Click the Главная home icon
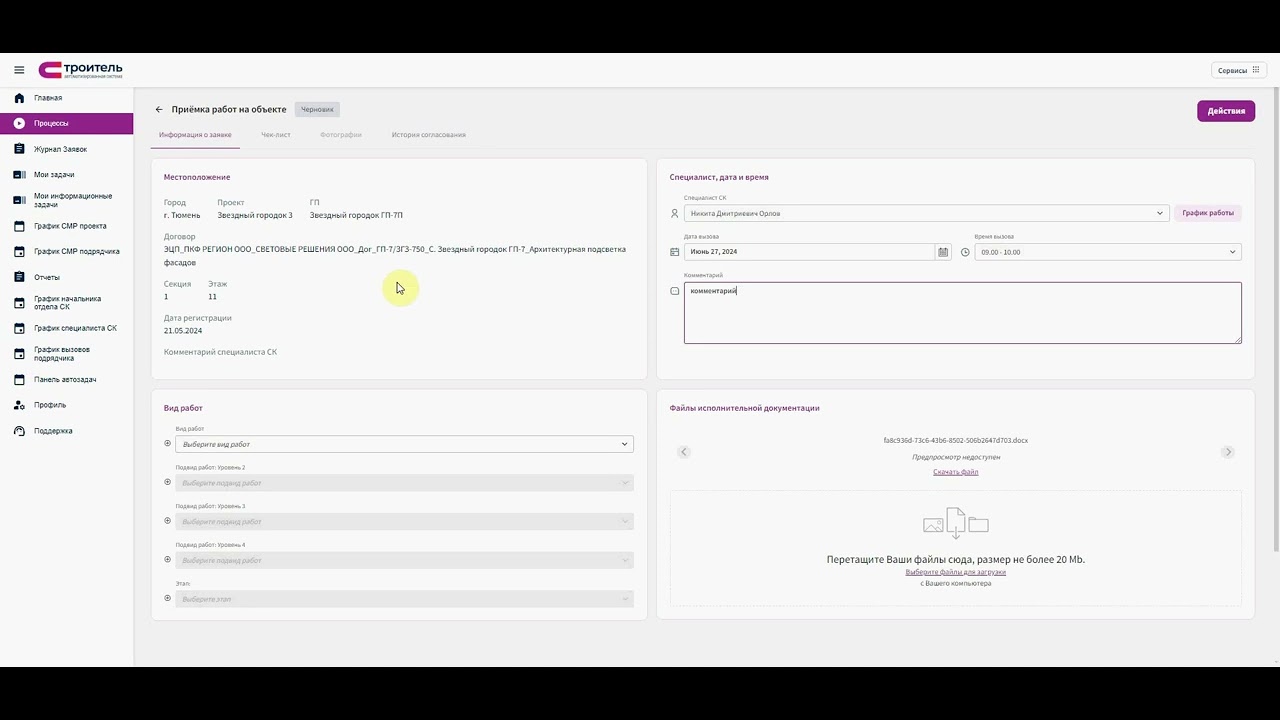 19,98
